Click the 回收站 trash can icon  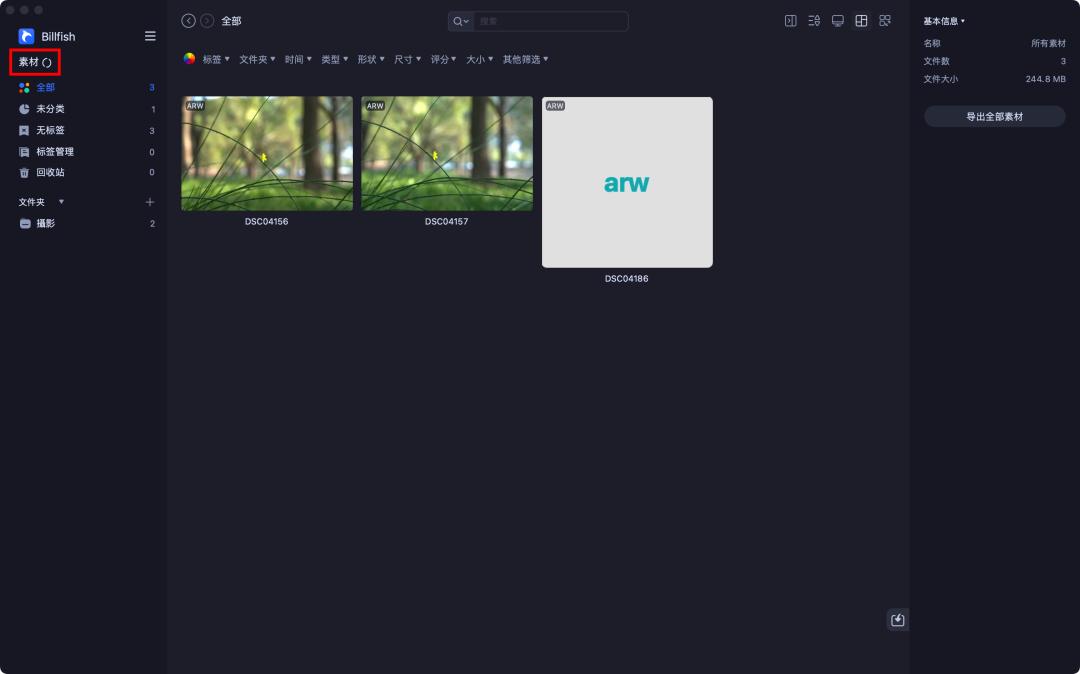point(24,173)
